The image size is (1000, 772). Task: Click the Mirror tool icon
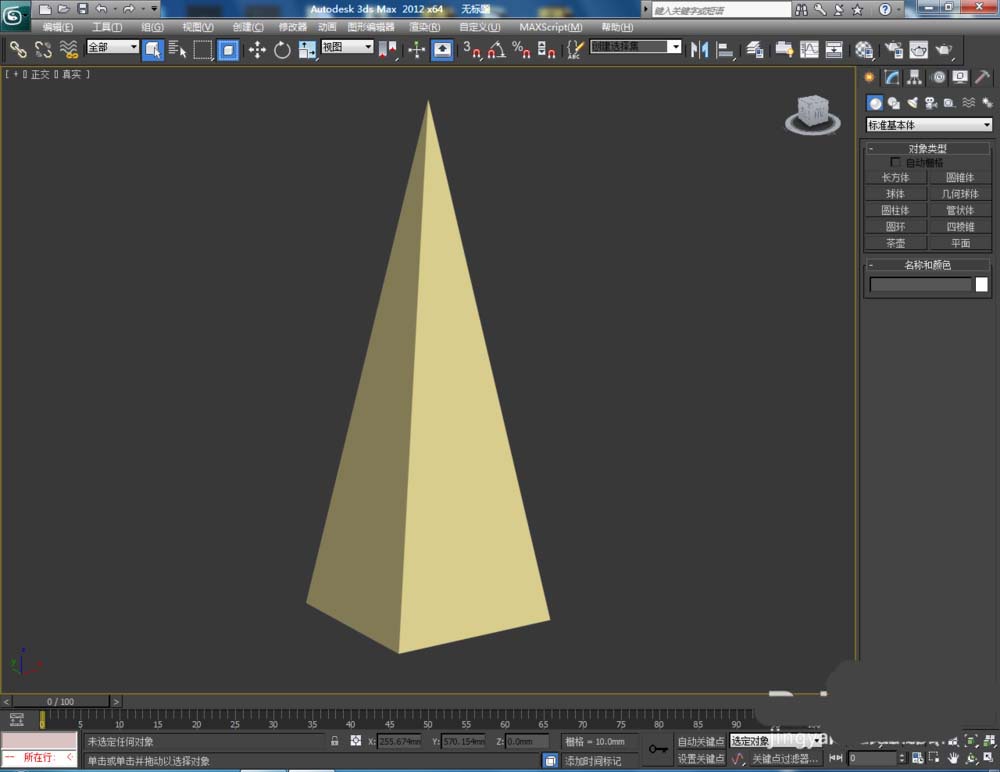coord(700,49)
